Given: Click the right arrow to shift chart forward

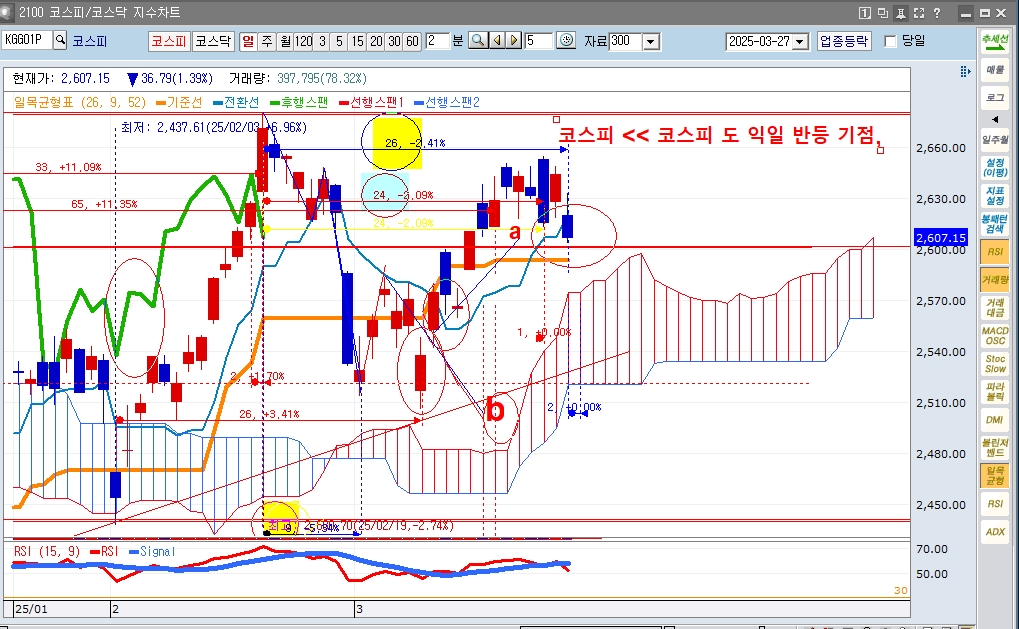Looking at the screenshot, I should [x=513, y=40].
